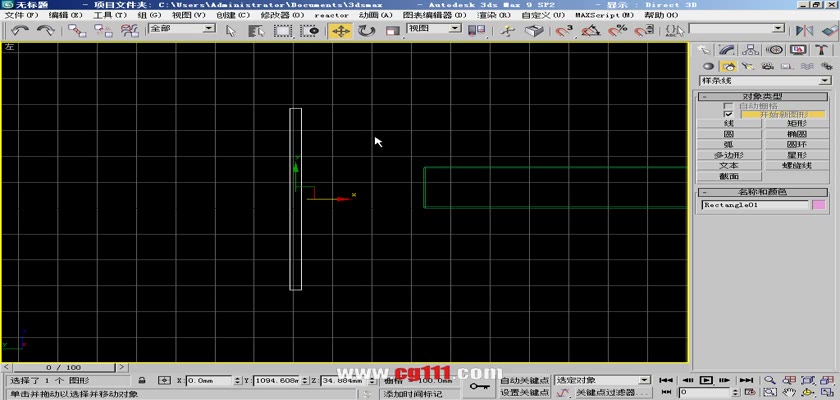Toggle the Spinner Snap icon
Image resolution: width=840 pixels, height=400 pixels.
click(643, 31)
